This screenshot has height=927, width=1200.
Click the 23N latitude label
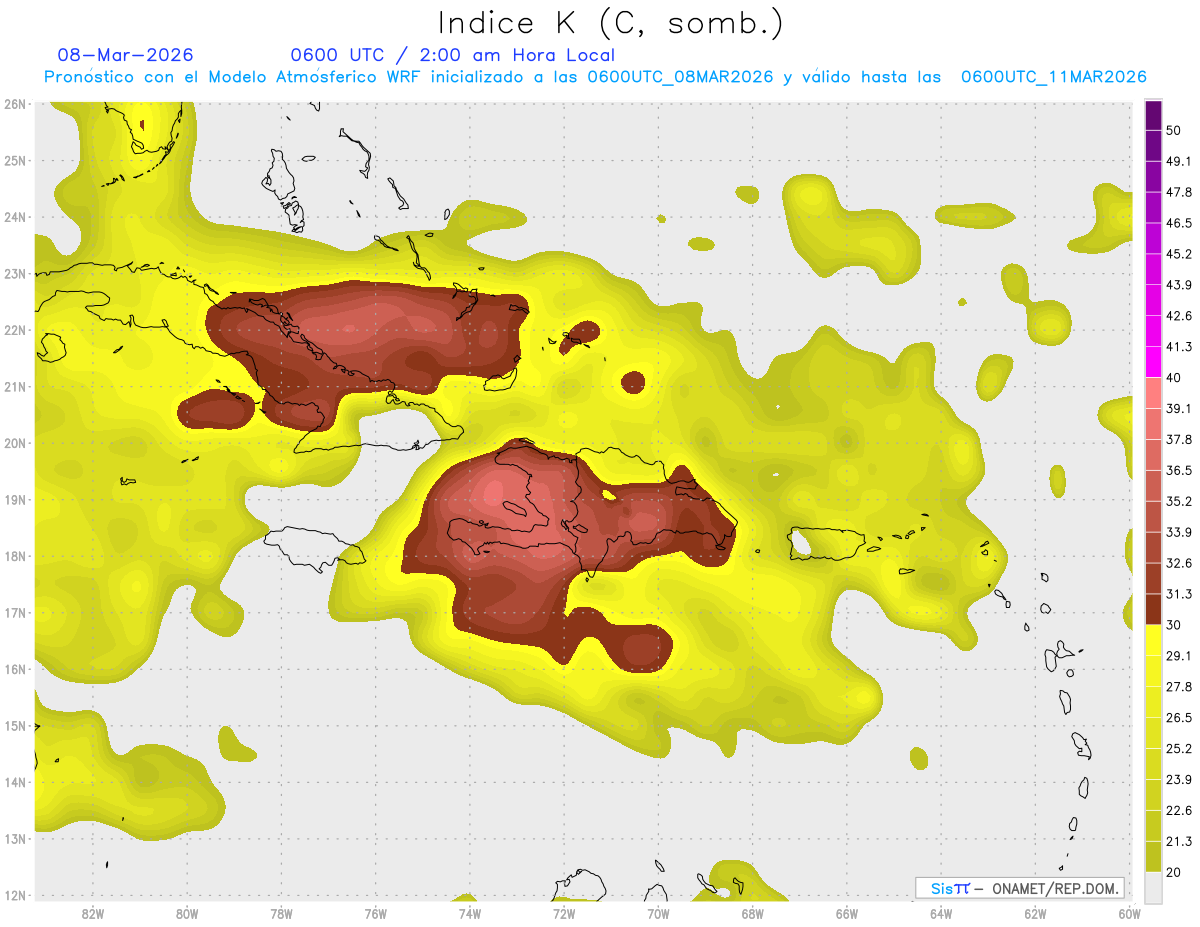[15, 273]
